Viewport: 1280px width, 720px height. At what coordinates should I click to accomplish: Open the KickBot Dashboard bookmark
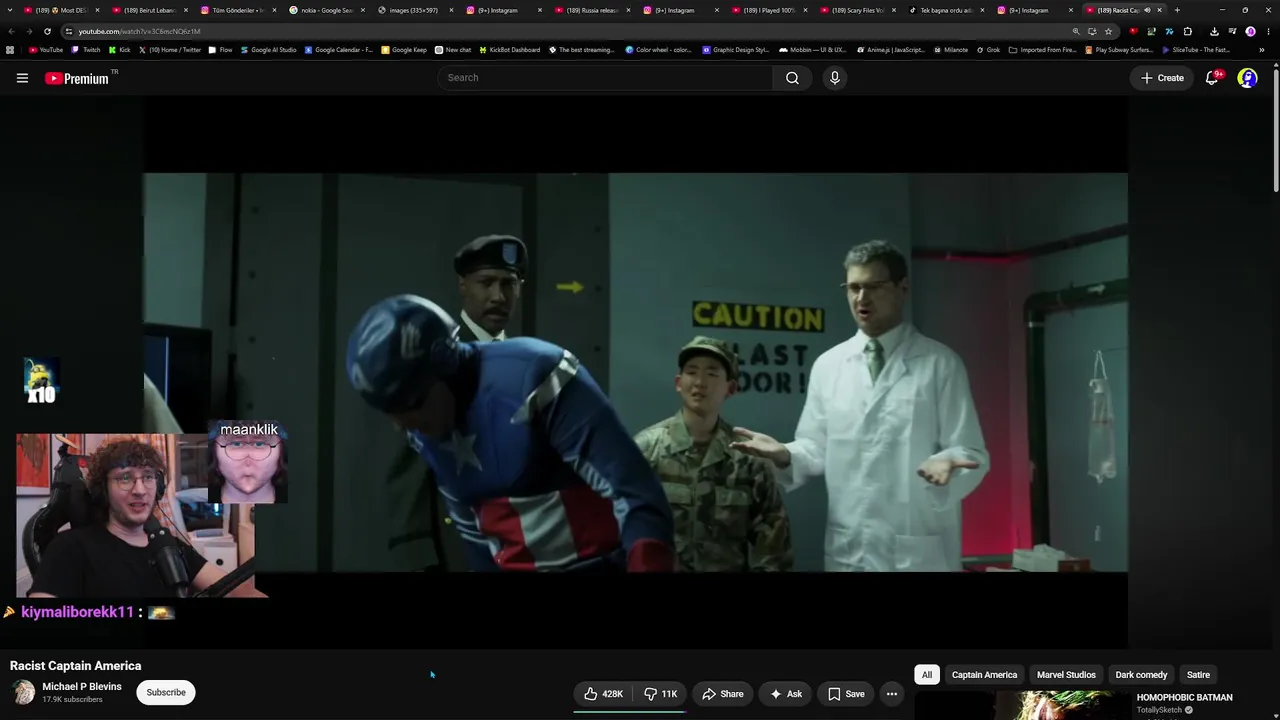[510, 49]
